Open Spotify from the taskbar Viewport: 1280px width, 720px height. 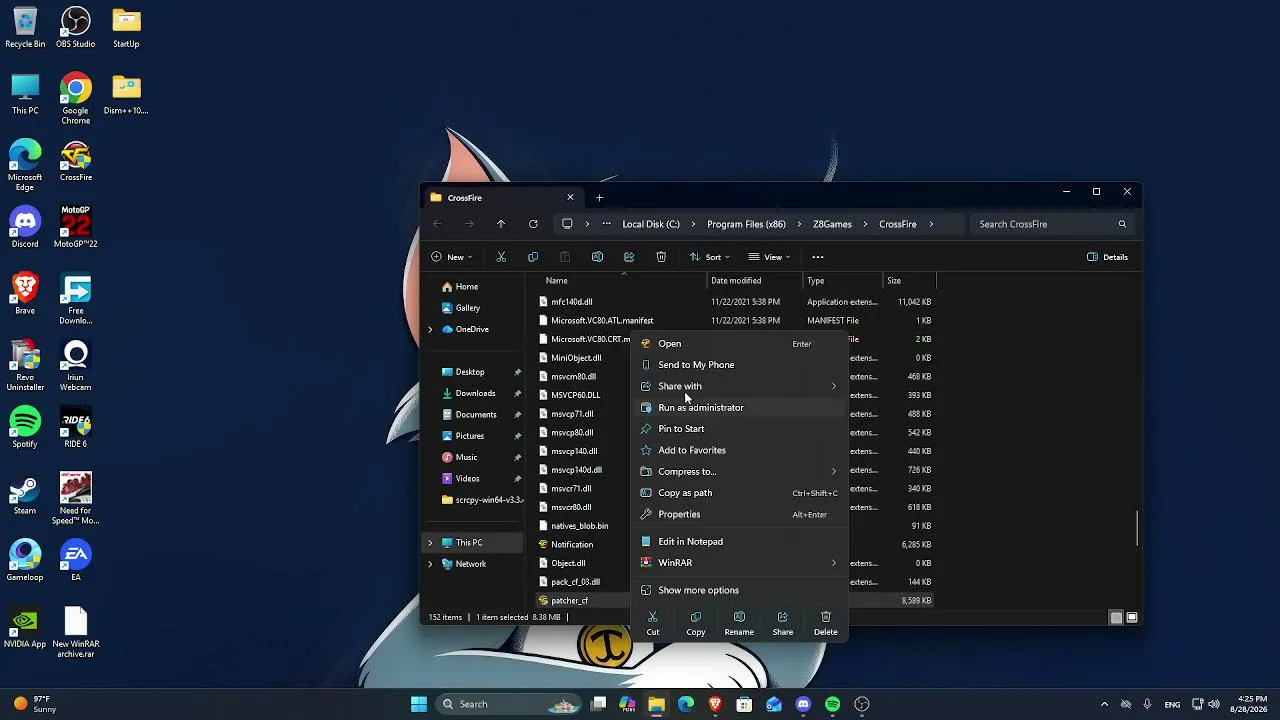833,704
